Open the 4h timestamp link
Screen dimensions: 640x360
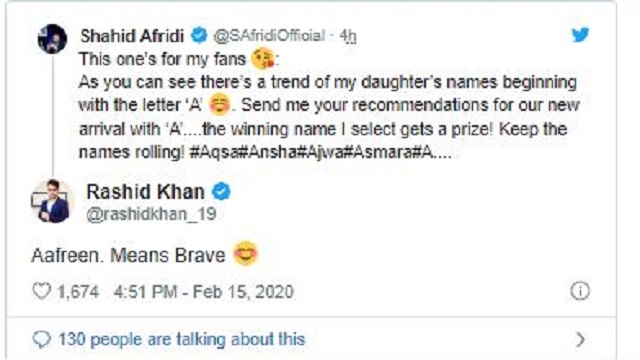pos(348,36)
